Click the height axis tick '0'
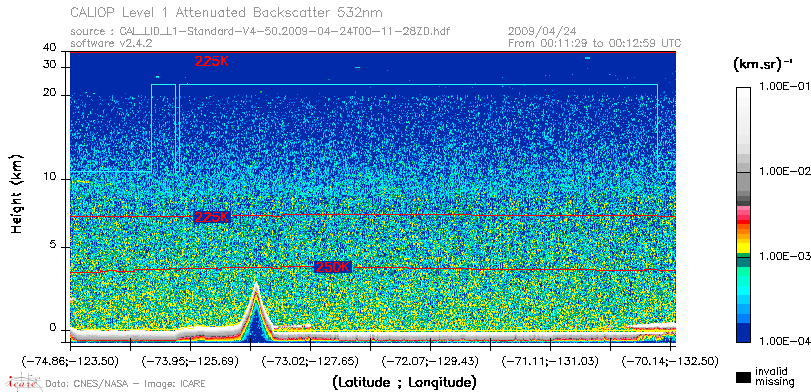The width and height of the screenshot is (811, 392). [52, 327]
